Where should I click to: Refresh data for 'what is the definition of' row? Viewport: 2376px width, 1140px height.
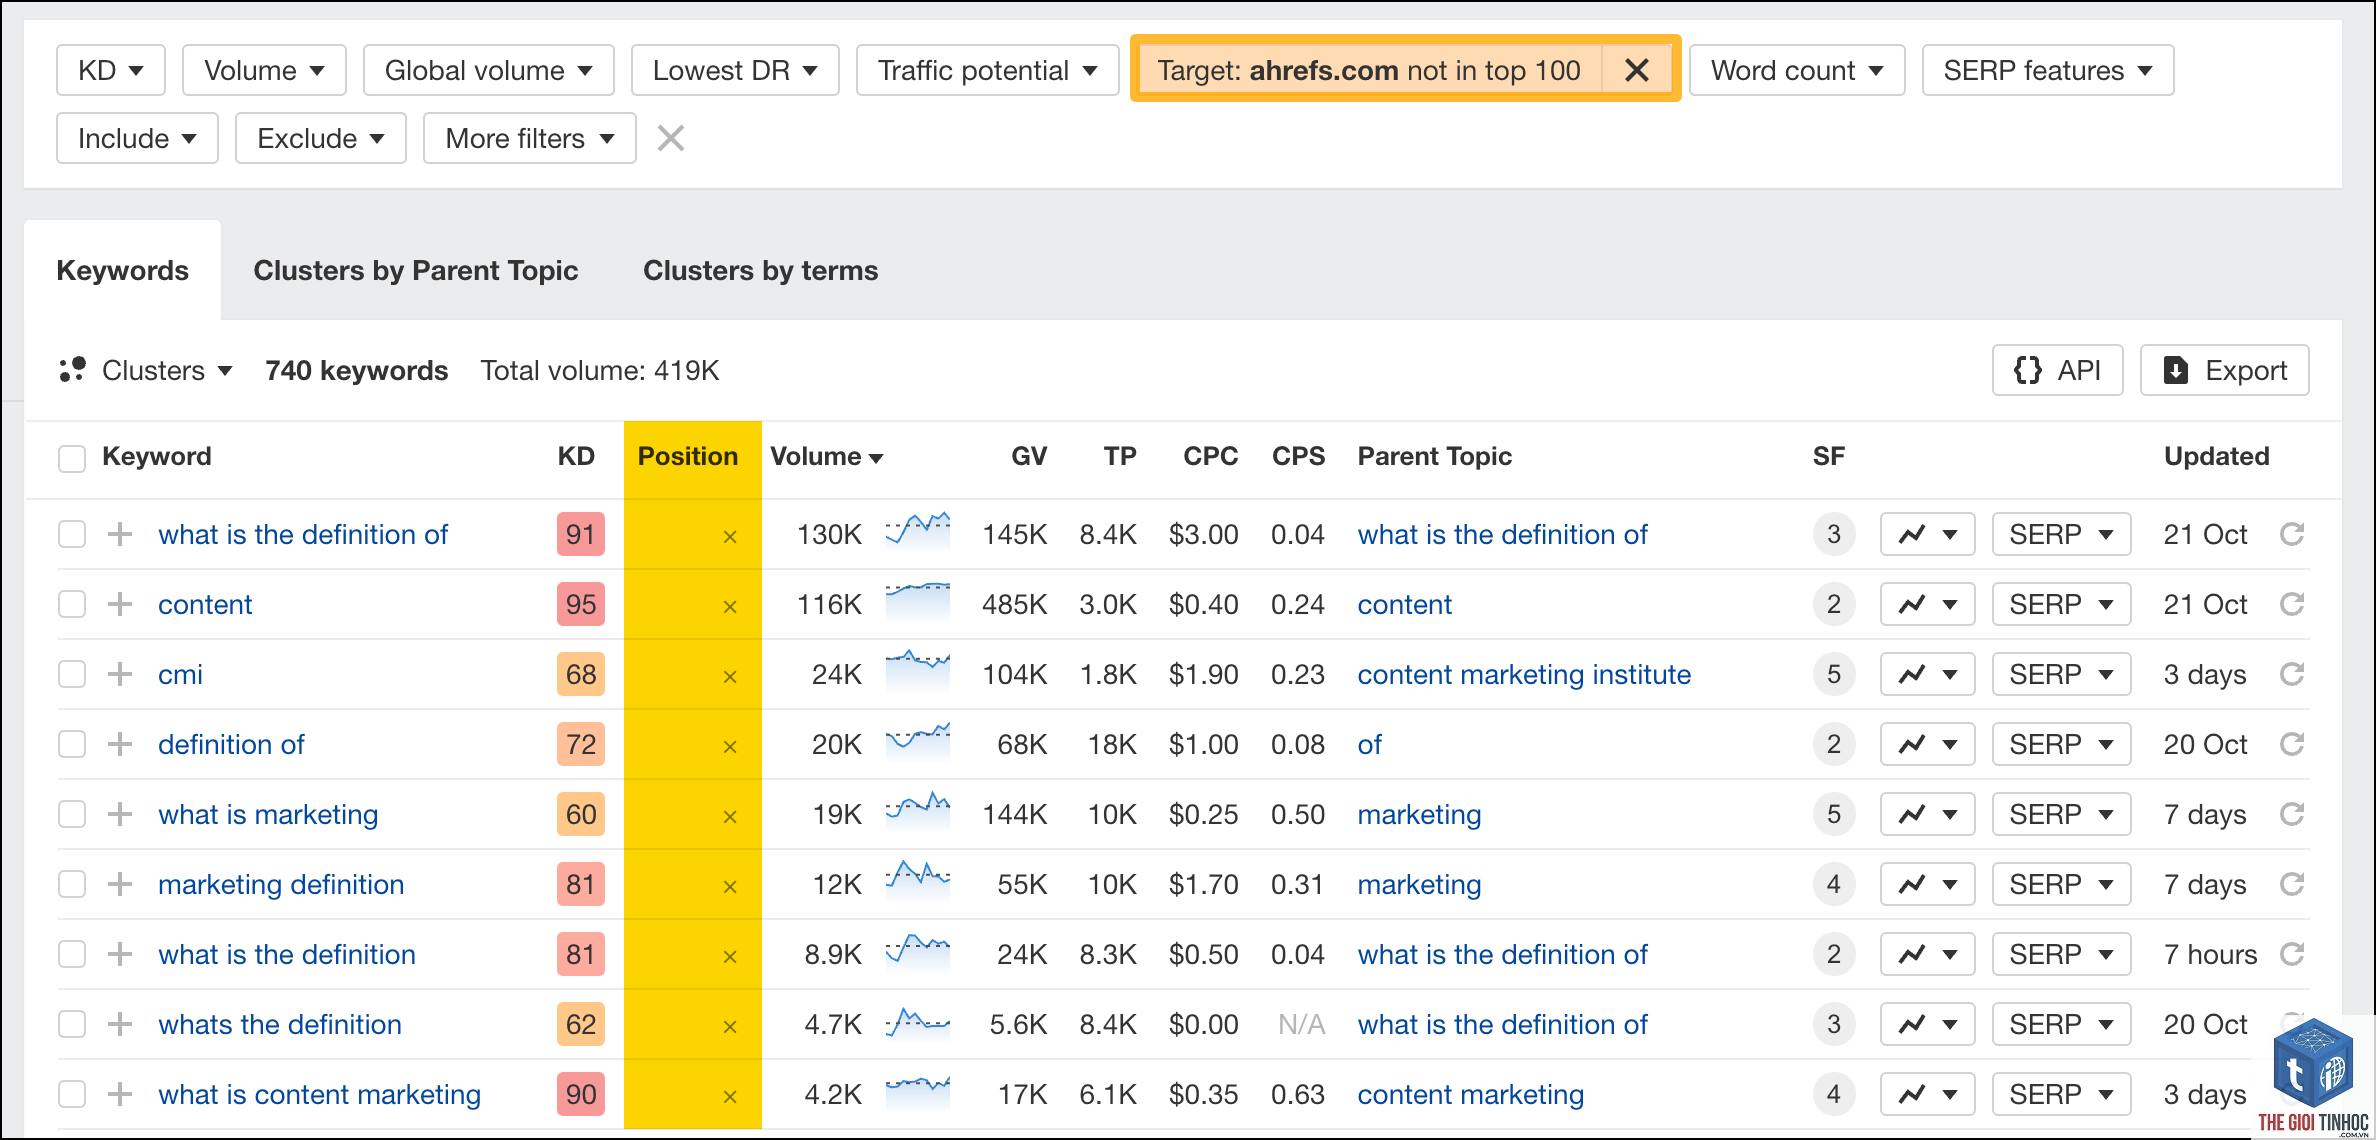pyautogui.click(x=2292, y=534)
